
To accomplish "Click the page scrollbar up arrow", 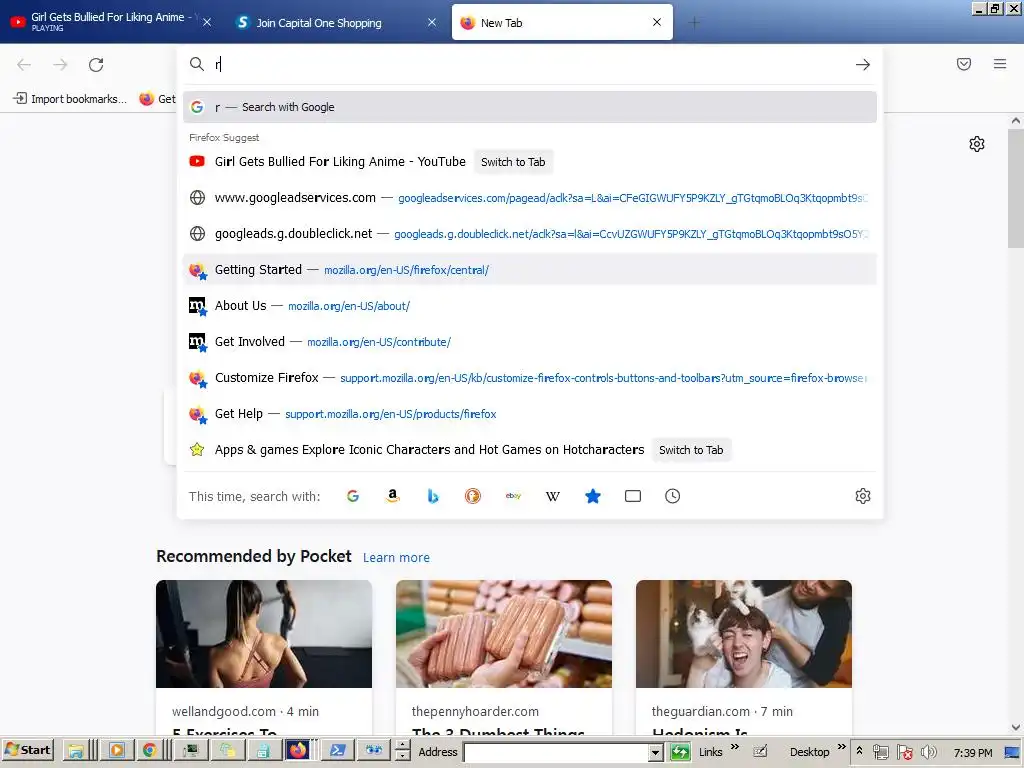I will tap(1016, 121).
